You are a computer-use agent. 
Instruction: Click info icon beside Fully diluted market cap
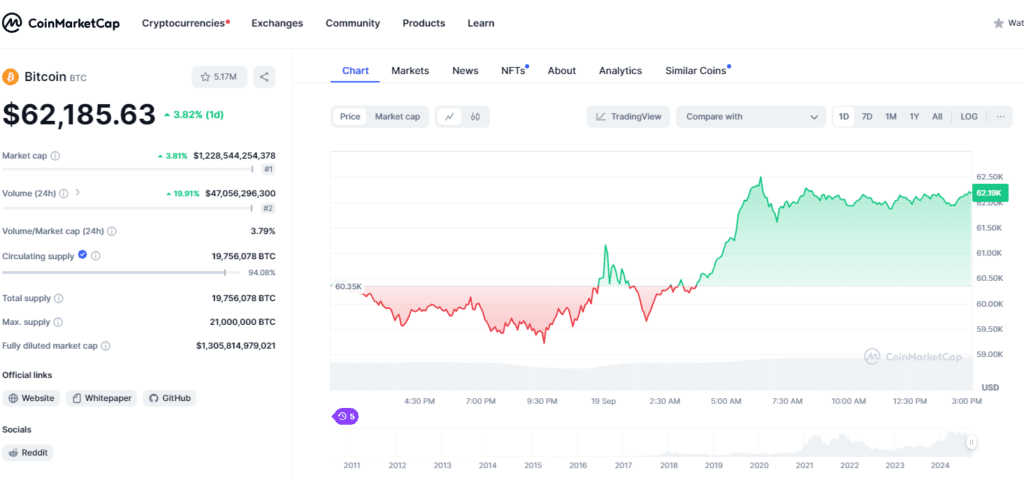[x=105, y=346]
